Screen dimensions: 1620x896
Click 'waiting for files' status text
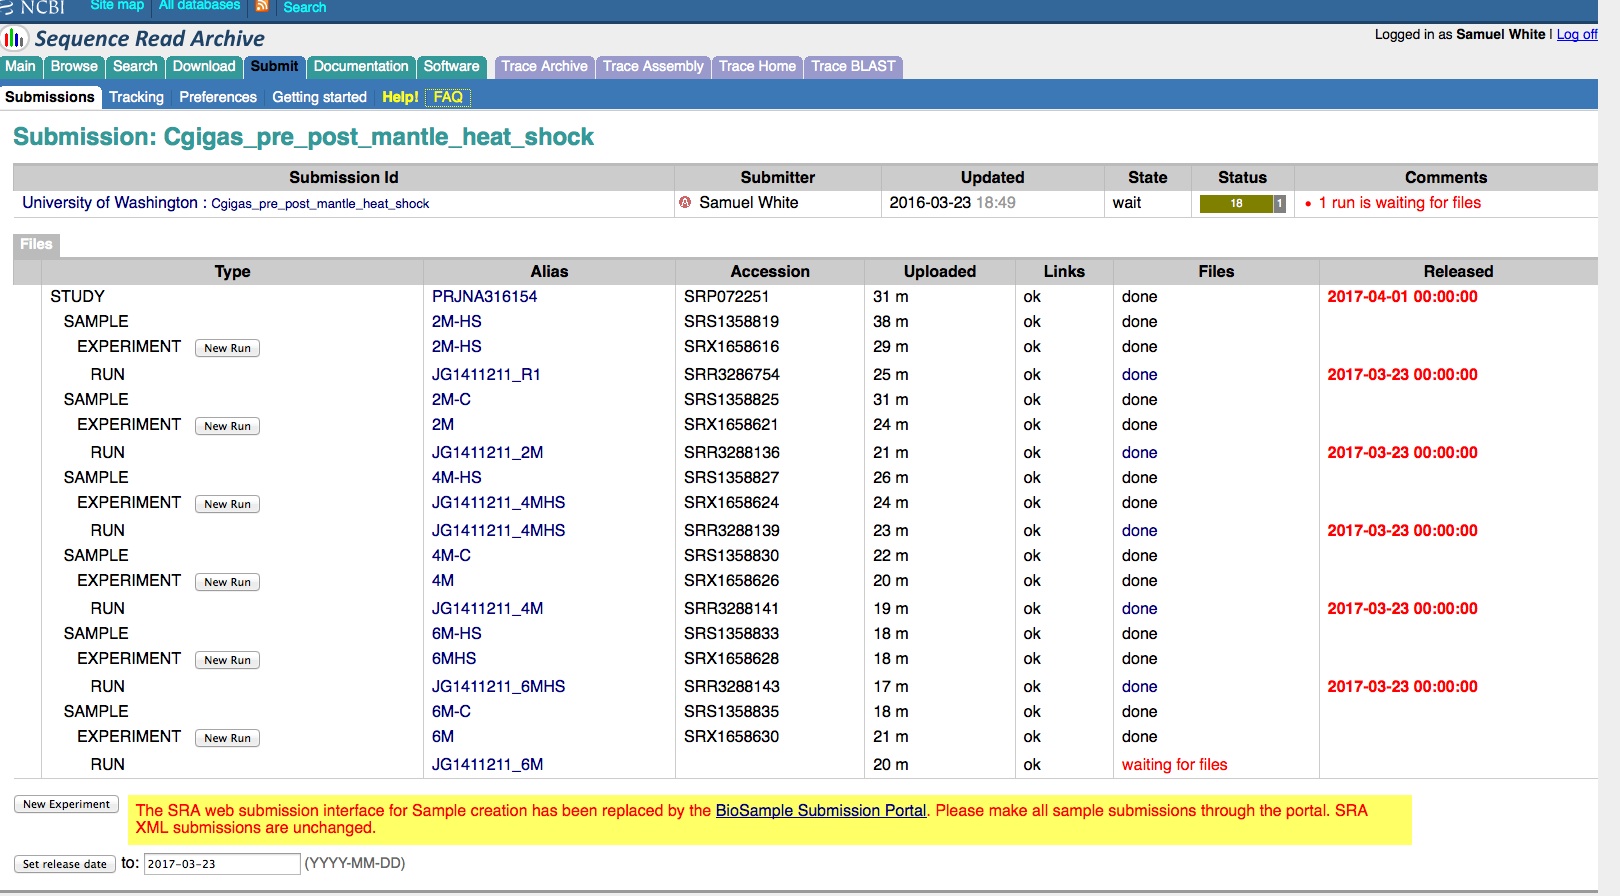click(1174, 765)
